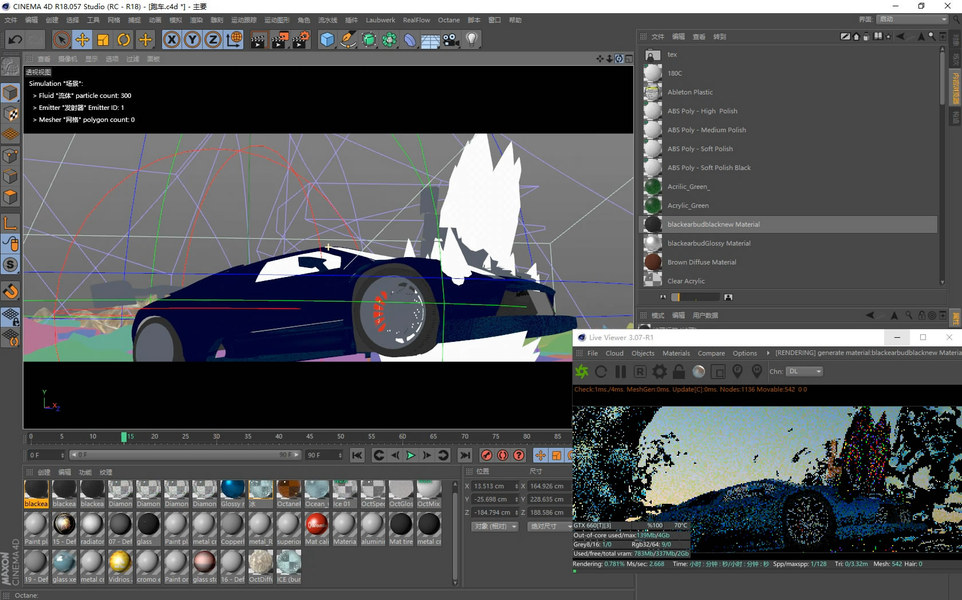
Task: Toggle clay mode sphere icon
Action: coord(698,372)
